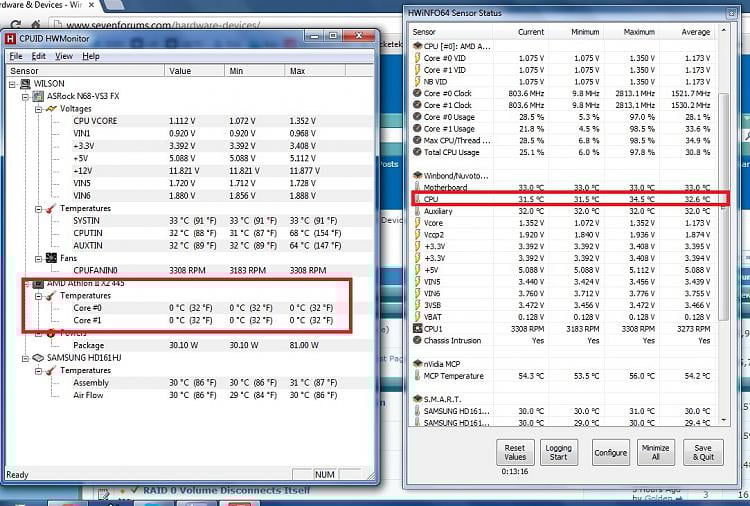Click the Value column header in HWMonitor
This screenshot has width=750, height=506.
pyautogui.click(x=195, y=71)
